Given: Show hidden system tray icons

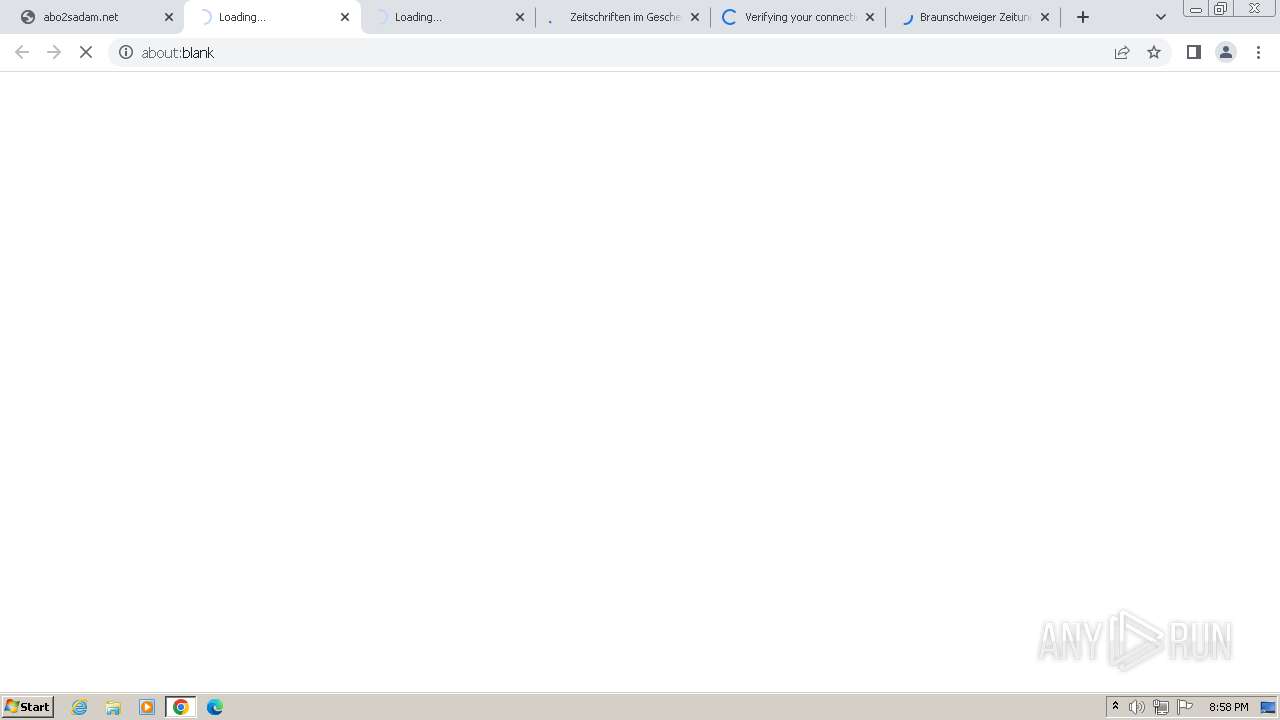Looking at the screenshot, I should click(1115, 707).
